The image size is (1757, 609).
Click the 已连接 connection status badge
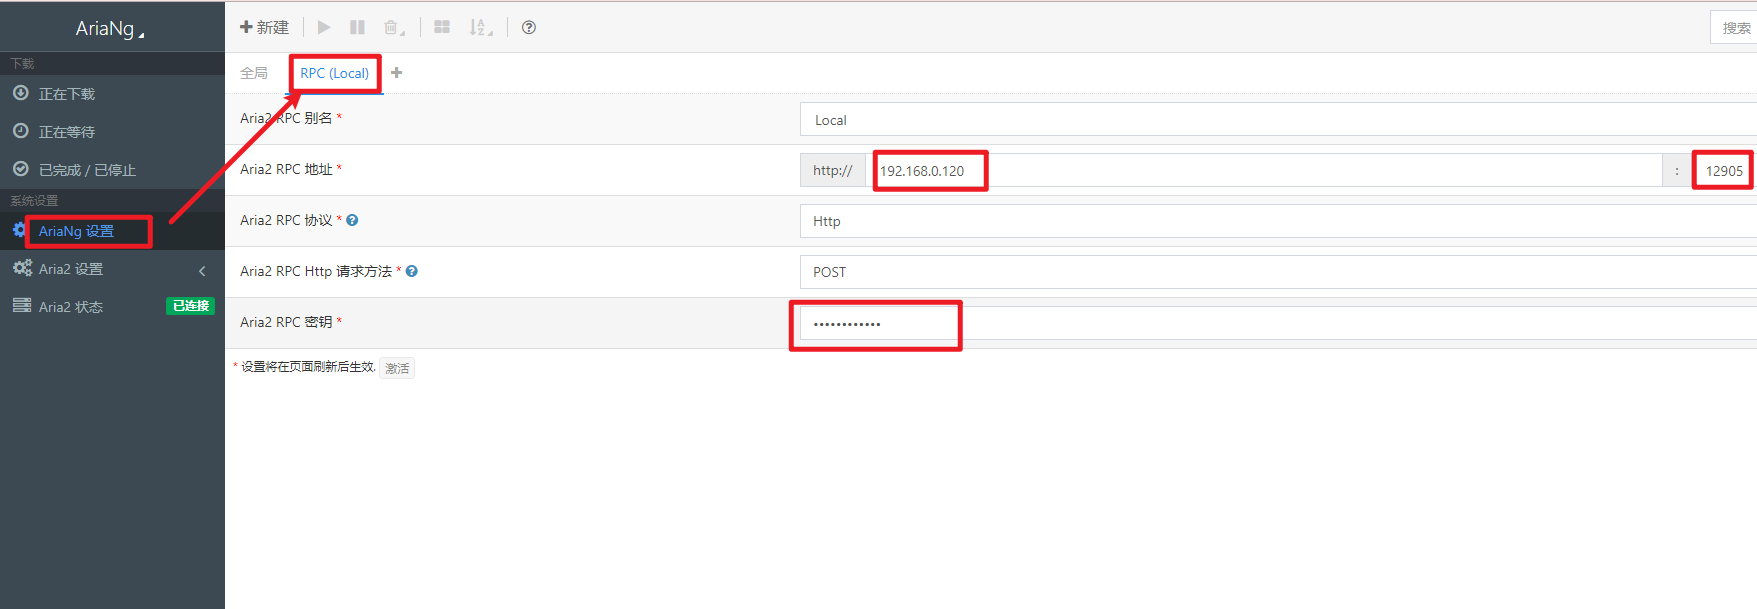click(190, 306)
